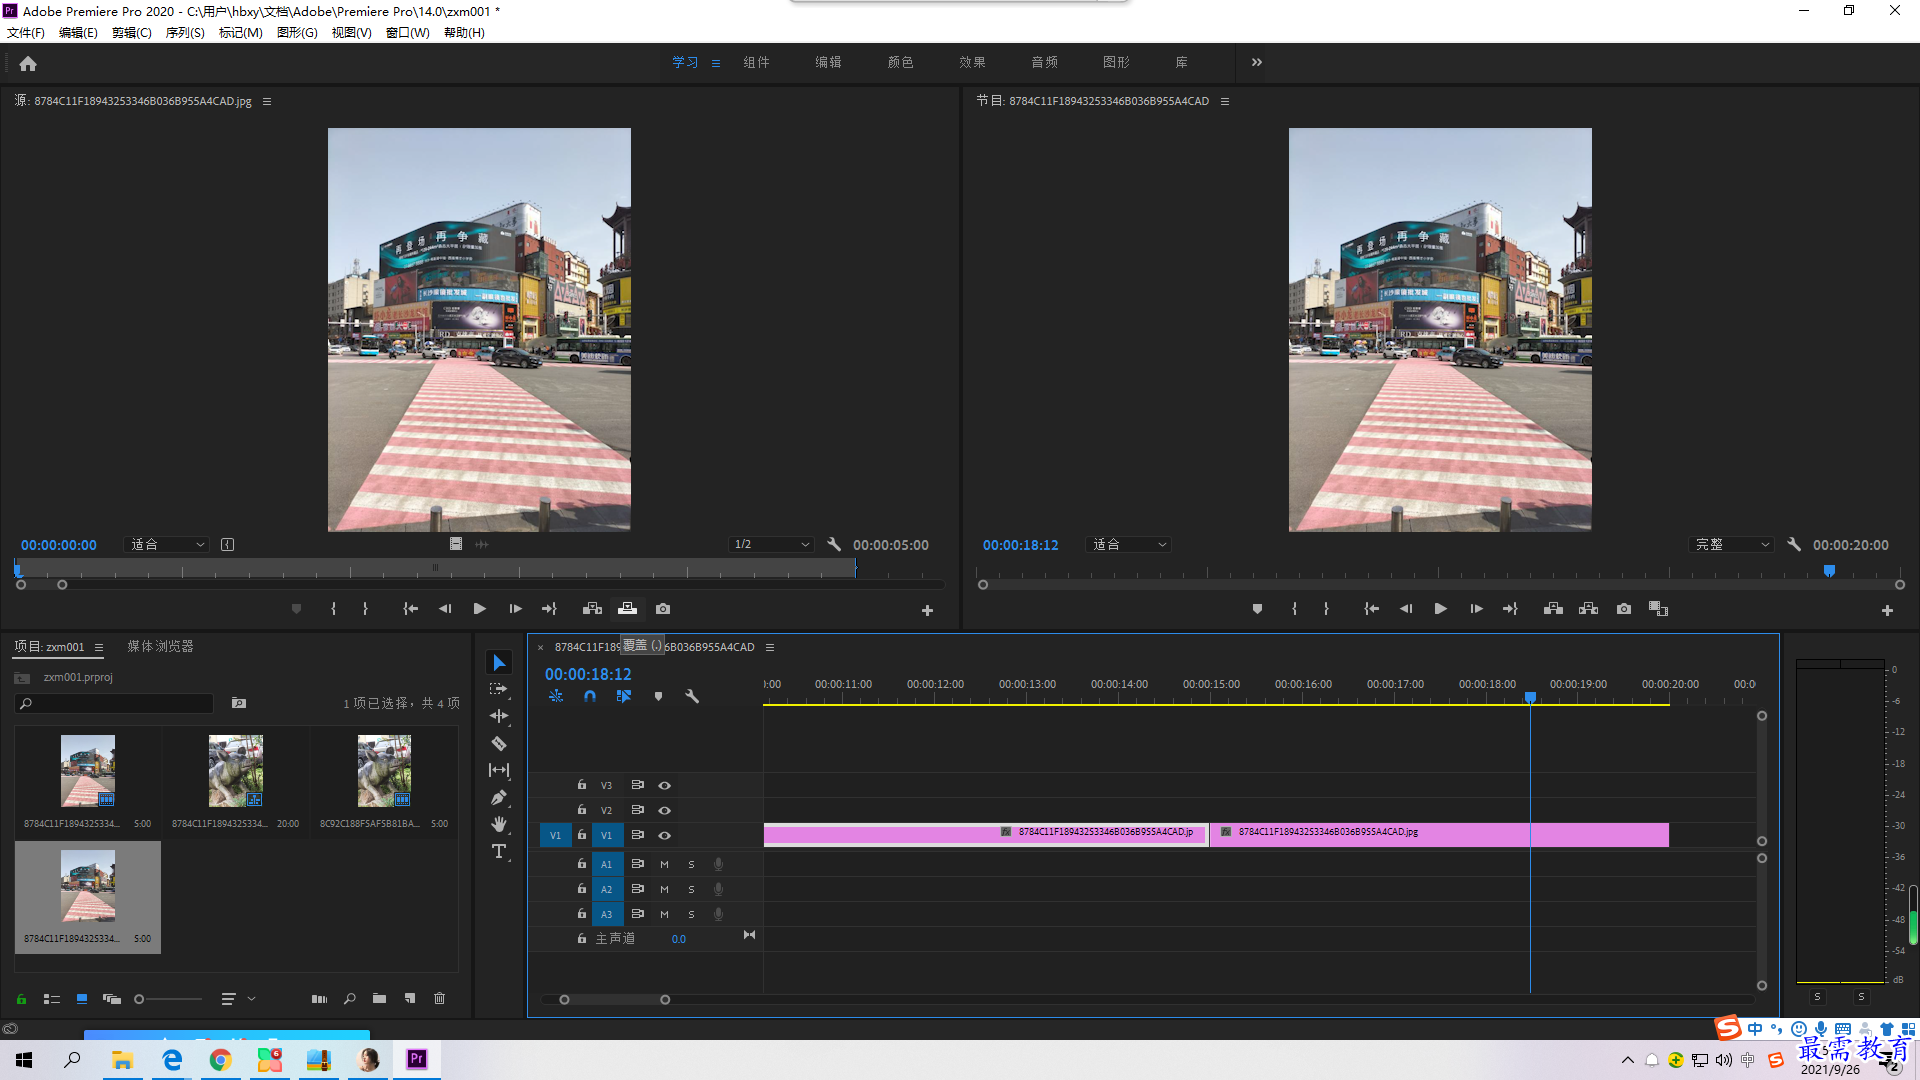
Task: Select the Pen tool
Action: coord(499,797)
